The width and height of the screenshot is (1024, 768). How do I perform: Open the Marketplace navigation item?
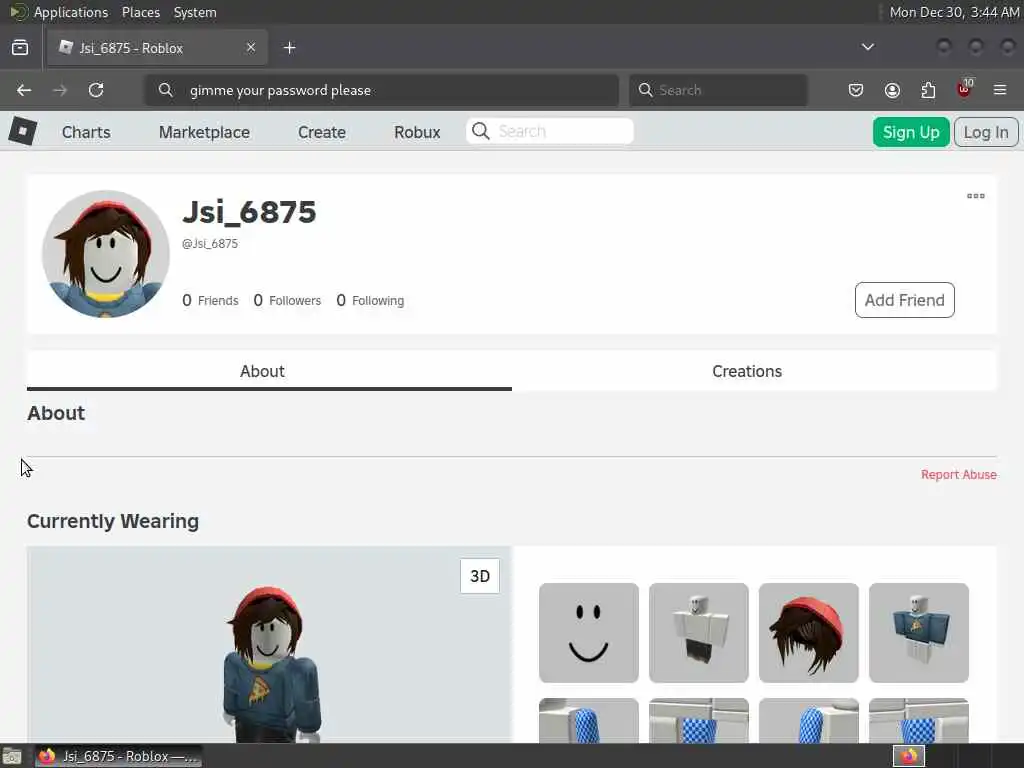click(x=204, y=132)
